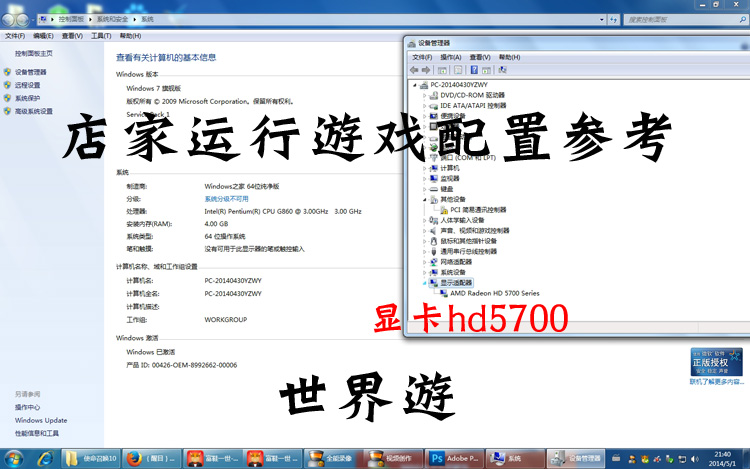Open 操作(A) menu in Device Manager

click(x=451, y=57)
